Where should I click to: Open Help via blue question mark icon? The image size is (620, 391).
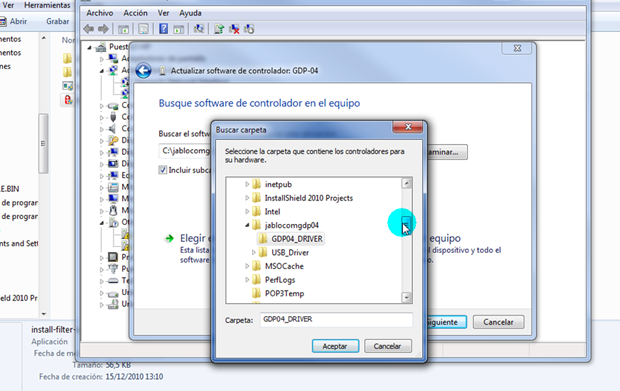(x=163, y=29)
